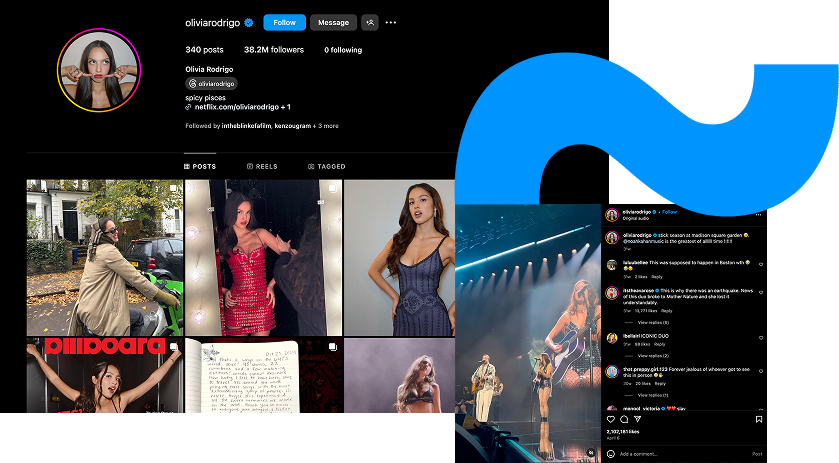
Task: Message oliviarodrigo from the profile header
Action: point(333,22)
